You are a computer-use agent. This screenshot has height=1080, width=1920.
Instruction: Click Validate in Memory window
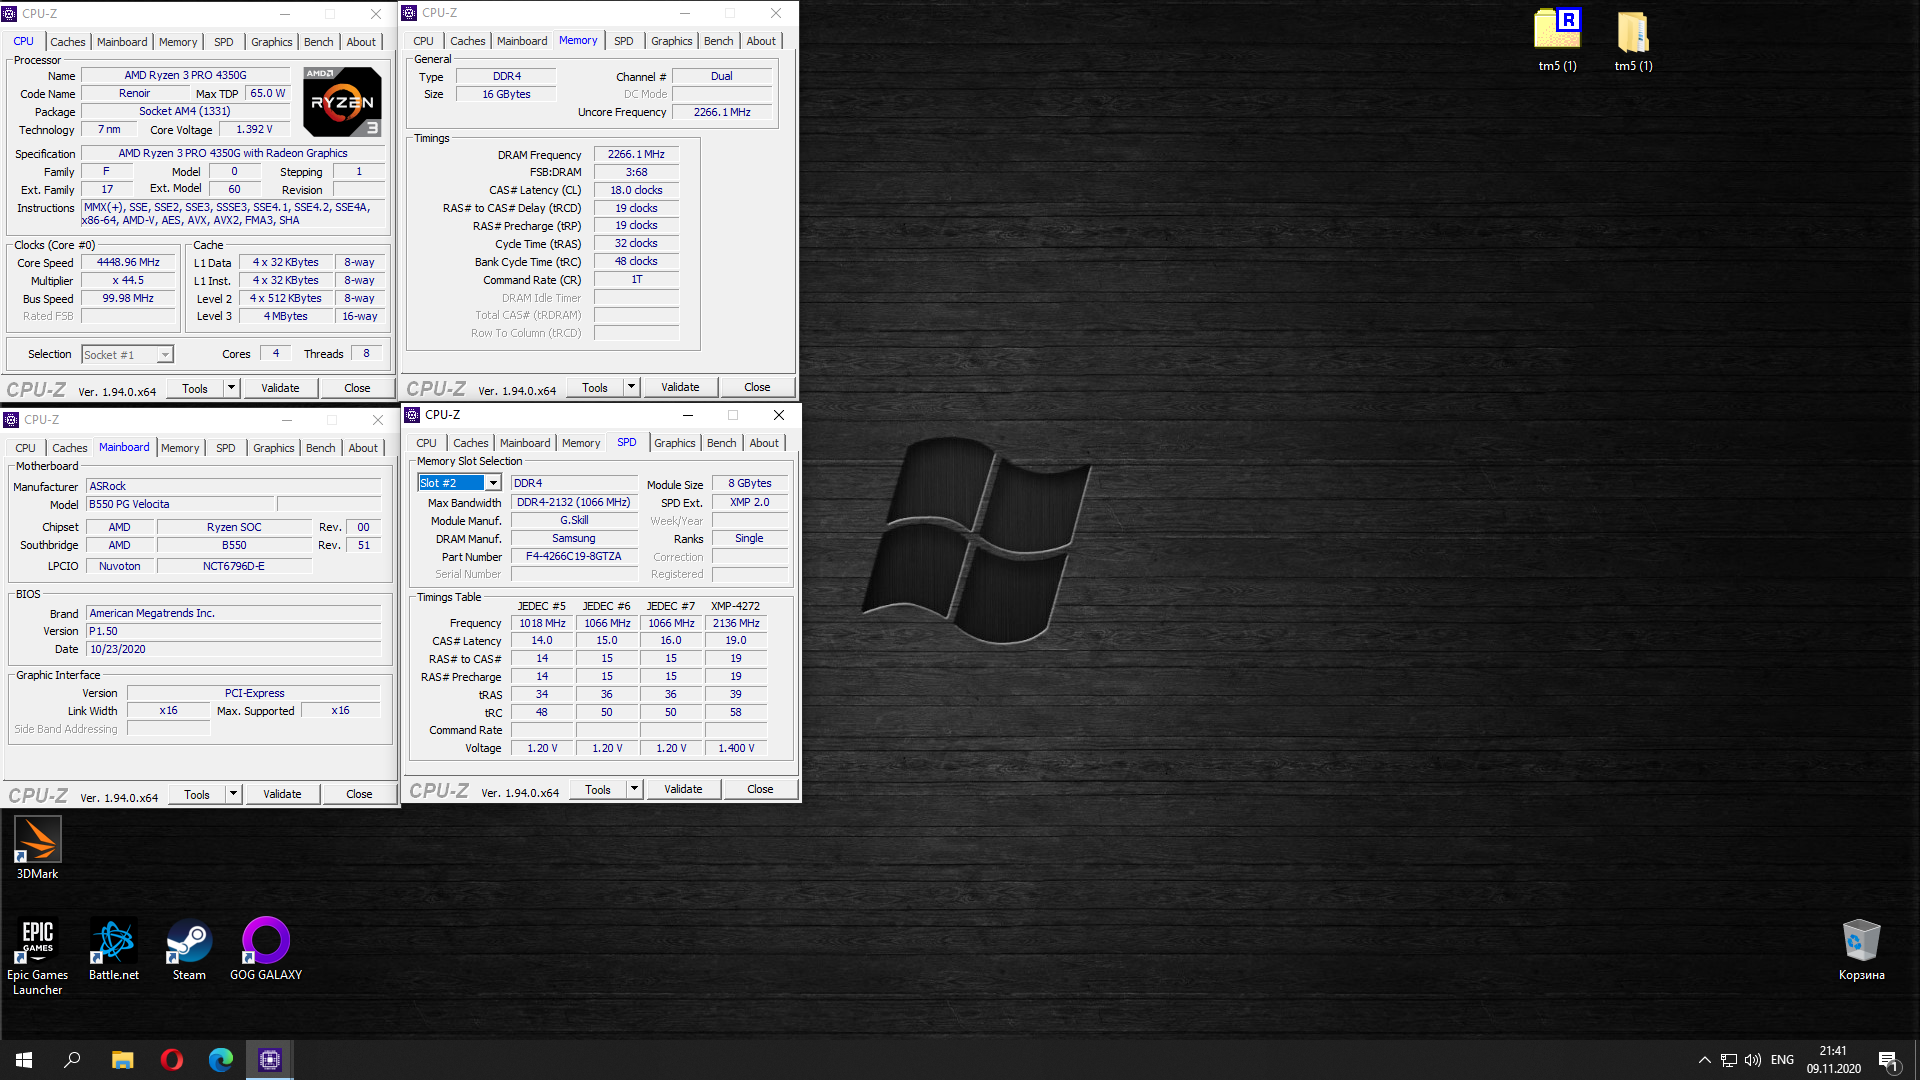pyautogui.click(x=680, y=387)
